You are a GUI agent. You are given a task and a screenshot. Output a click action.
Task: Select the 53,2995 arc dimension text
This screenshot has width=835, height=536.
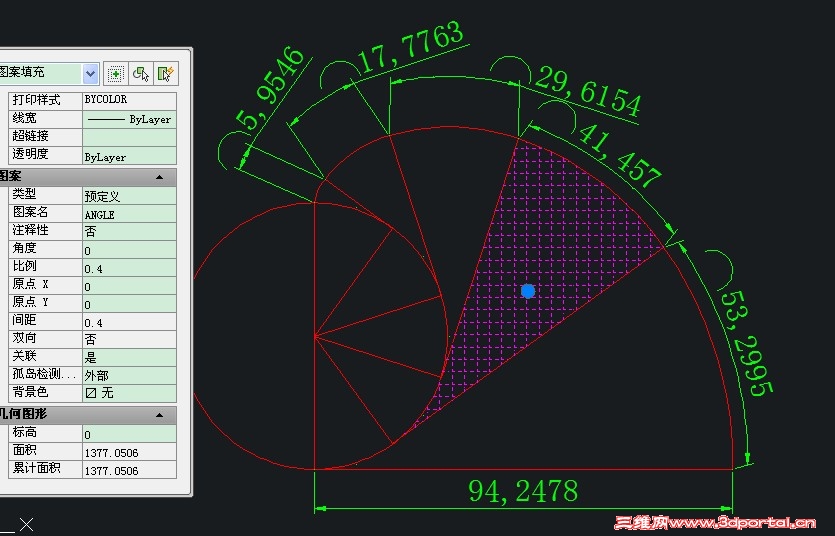point(746,344)
